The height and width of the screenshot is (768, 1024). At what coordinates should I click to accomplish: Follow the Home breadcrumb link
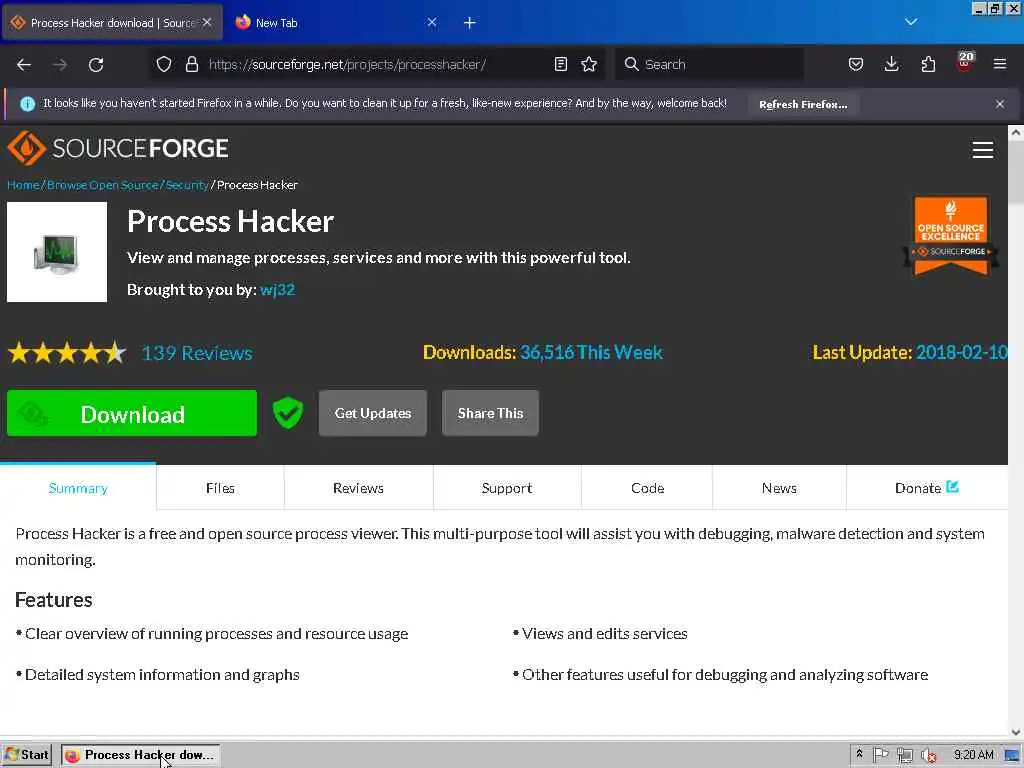coord(23,185)
